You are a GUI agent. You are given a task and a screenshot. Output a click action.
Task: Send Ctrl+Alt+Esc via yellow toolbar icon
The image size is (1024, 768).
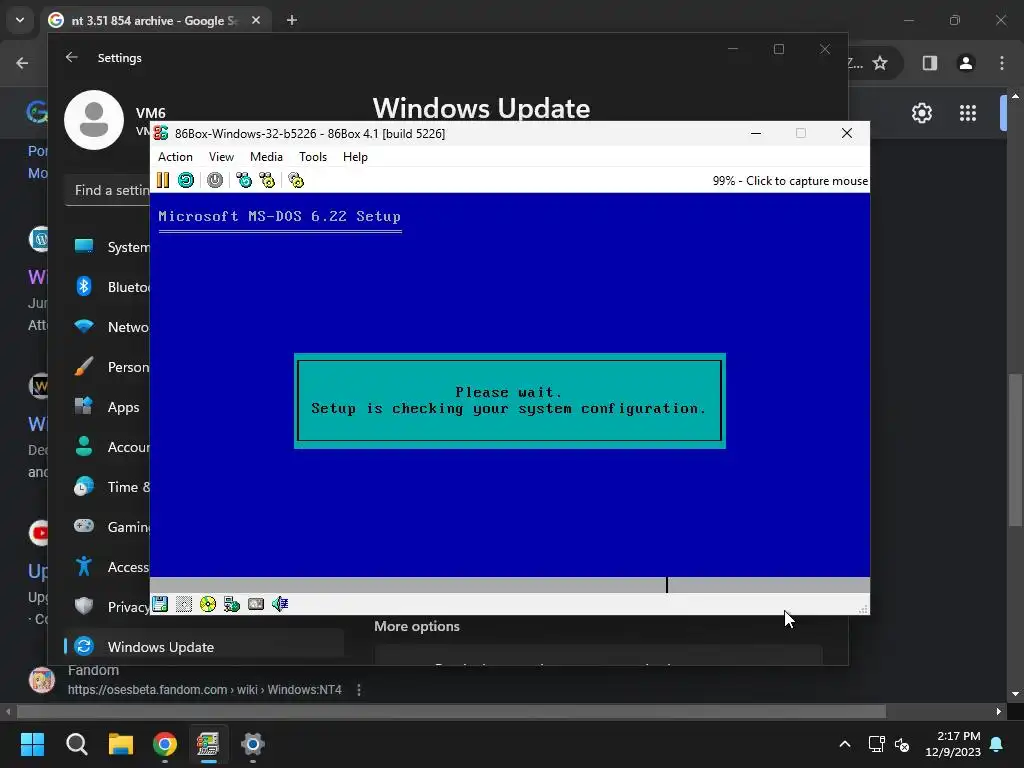[x=267, y=180]
